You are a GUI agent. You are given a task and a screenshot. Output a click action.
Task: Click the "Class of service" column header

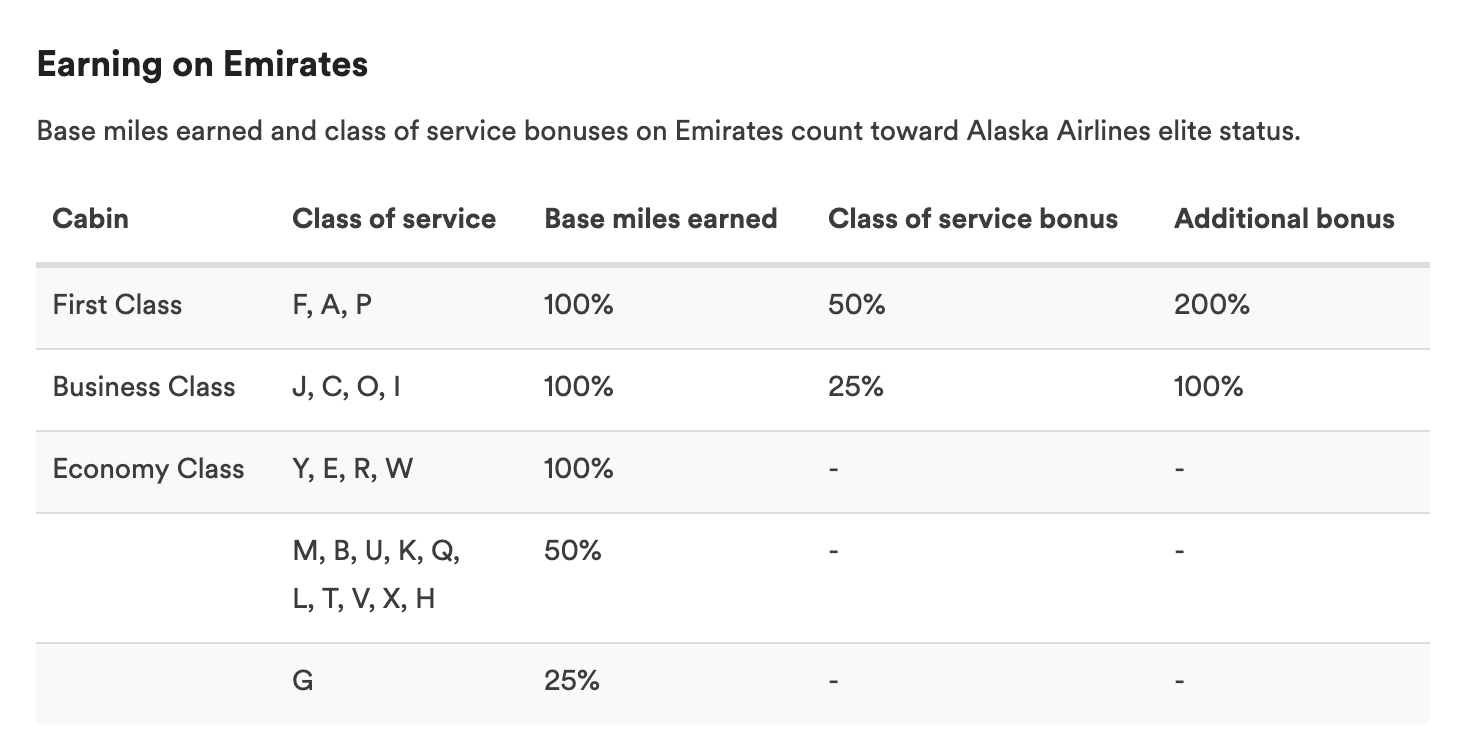[x=393, y=219]
